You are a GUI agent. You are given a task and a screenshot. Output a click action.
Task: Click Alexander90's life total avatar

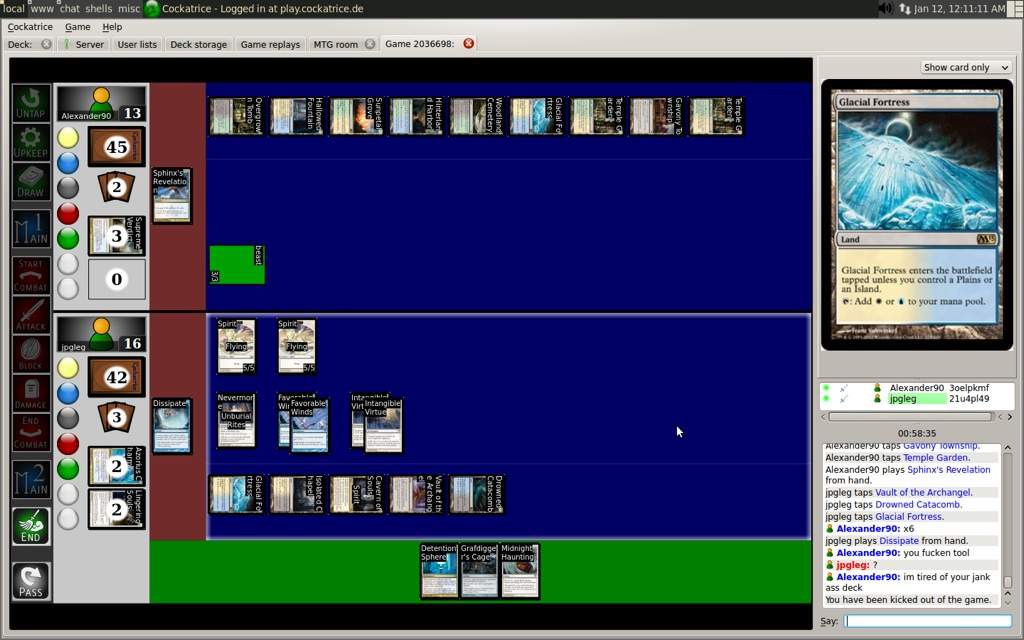[x=101, y=103]
